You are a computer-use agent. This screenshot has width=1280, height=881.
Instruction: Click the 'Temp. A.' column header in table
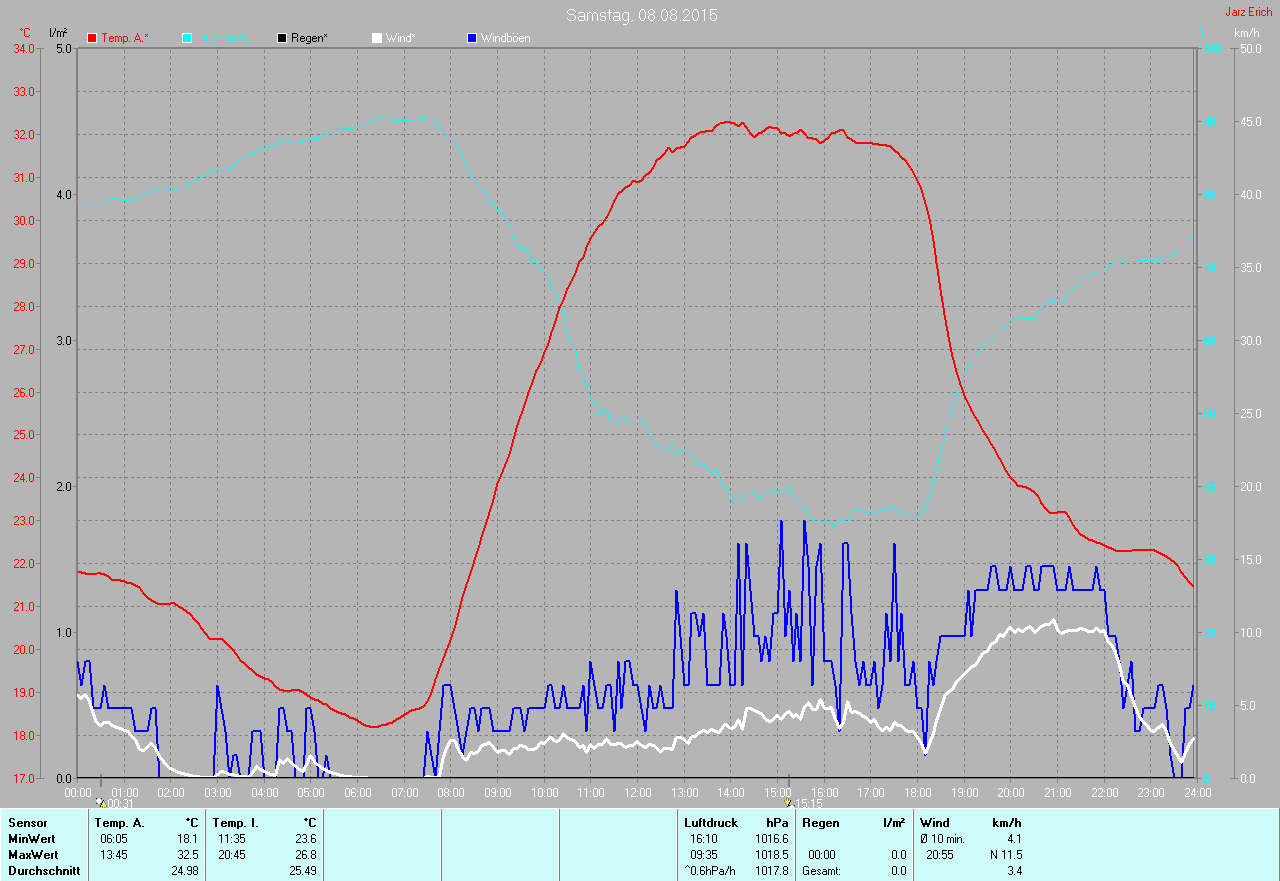click(119, 823)
